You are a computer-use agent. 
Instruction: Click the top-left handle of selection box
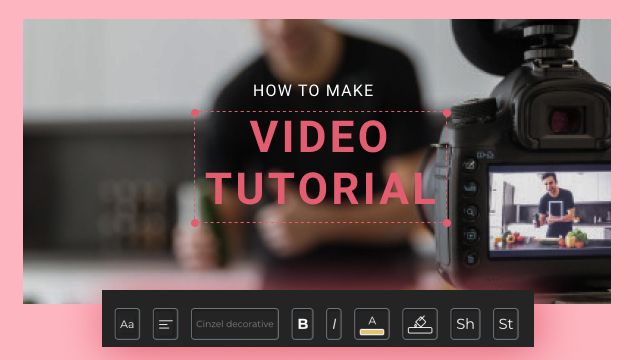(195, 113)
